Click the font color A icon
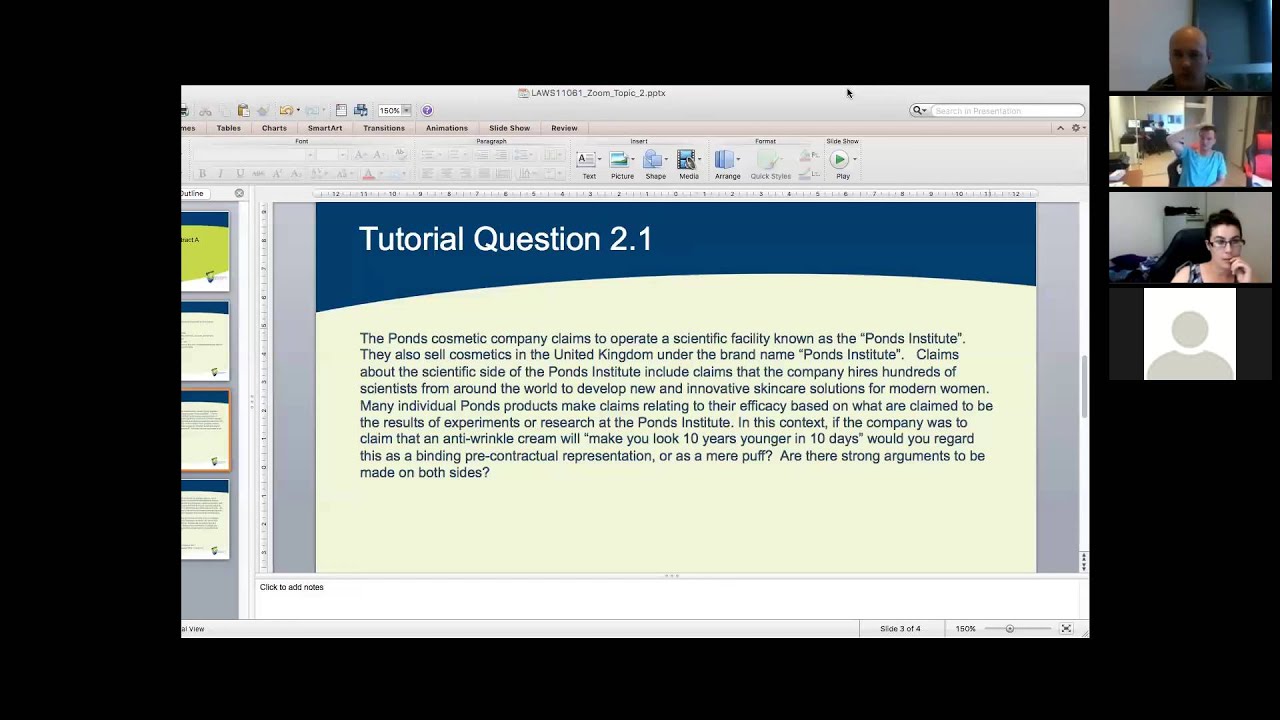Viewport: 1280px width, 720px height. [368, 174]
